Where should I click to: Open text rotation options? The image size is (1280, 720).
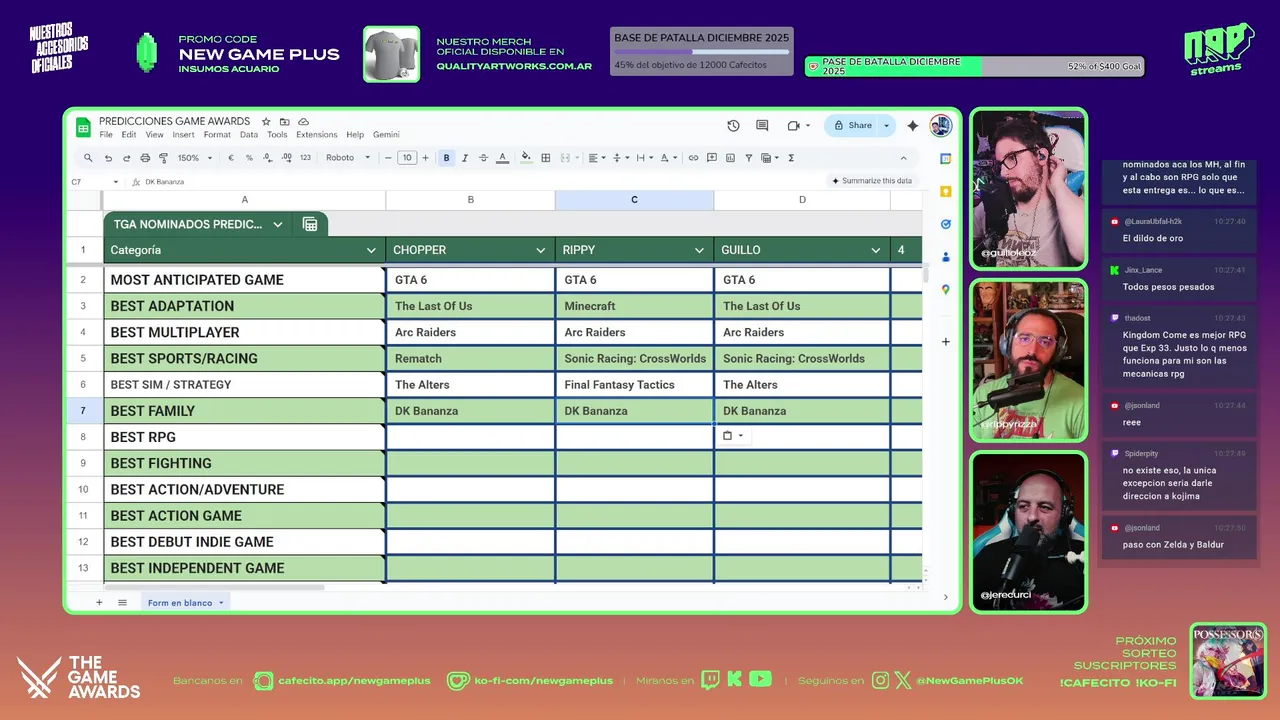pos(668,158)
